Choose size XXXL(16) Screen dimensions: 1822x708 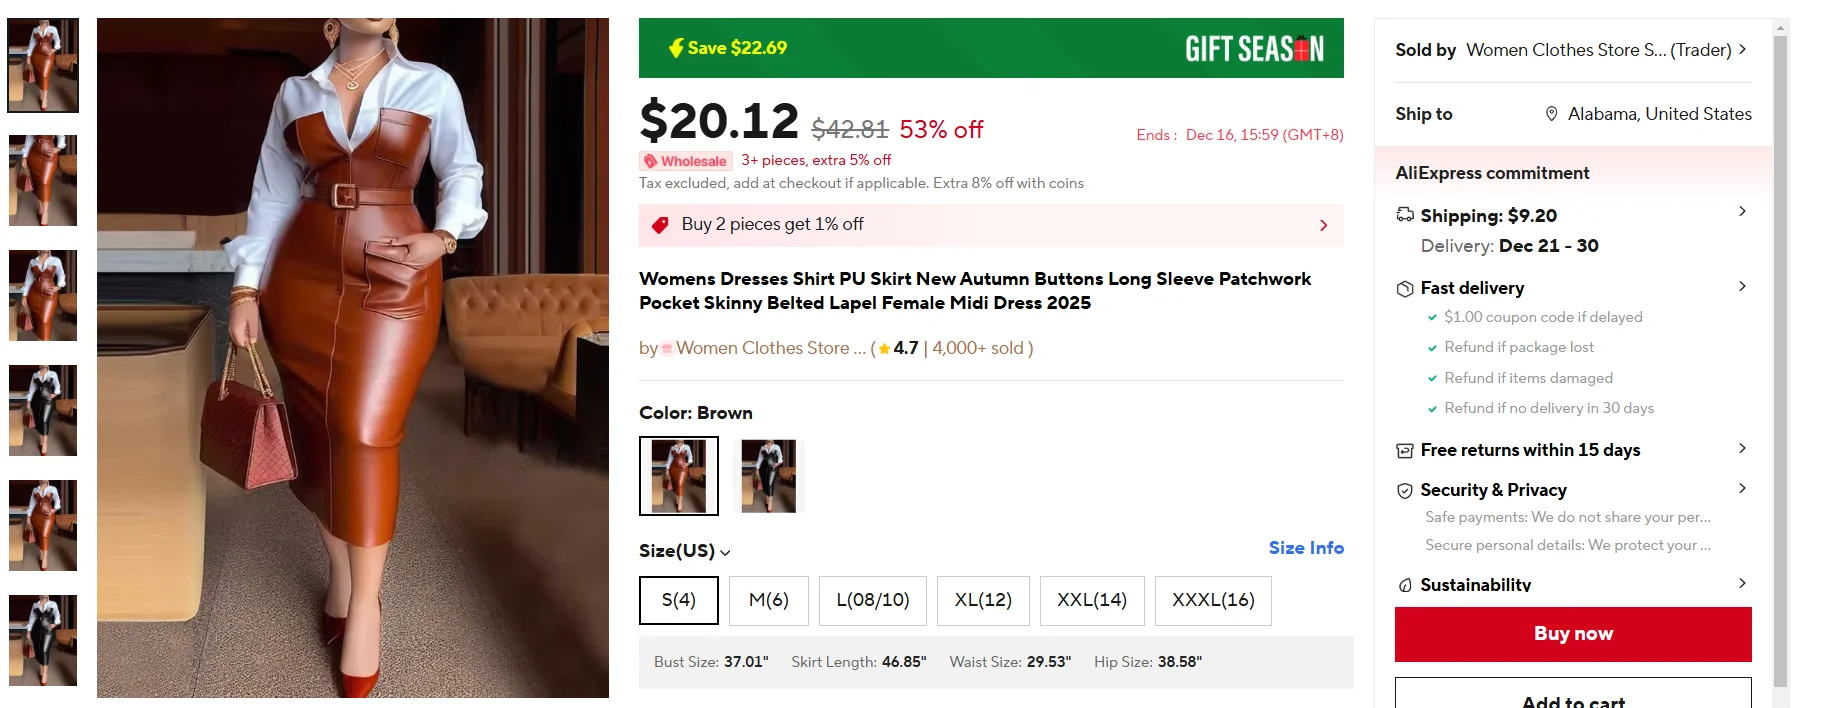tap(1212, 600)
